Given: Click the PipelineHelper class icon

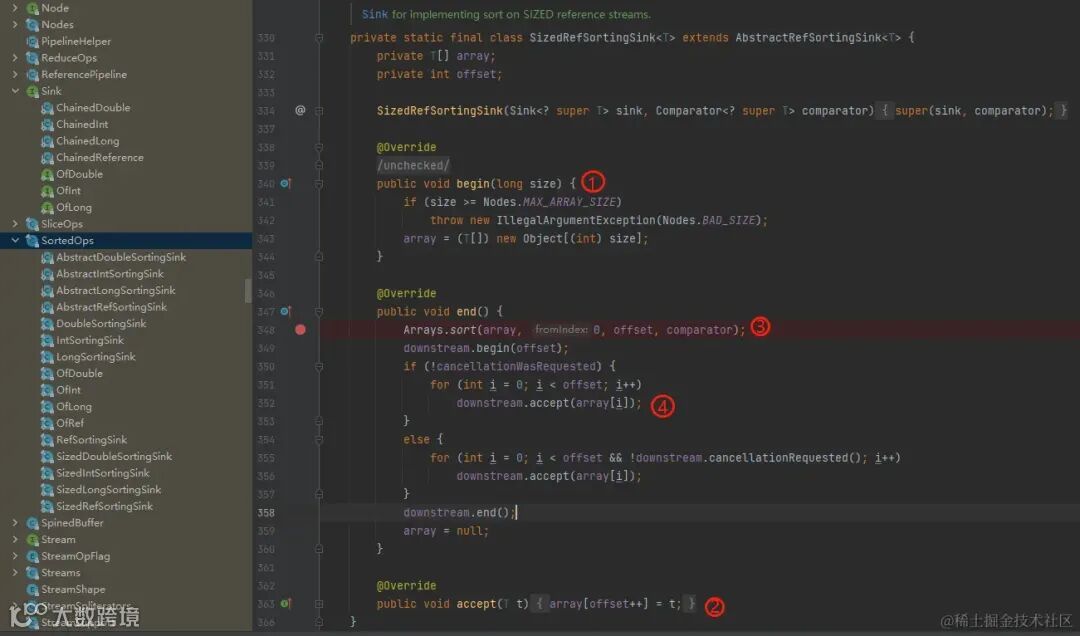Looking at the screenshot, I should [x=32, y=41].
